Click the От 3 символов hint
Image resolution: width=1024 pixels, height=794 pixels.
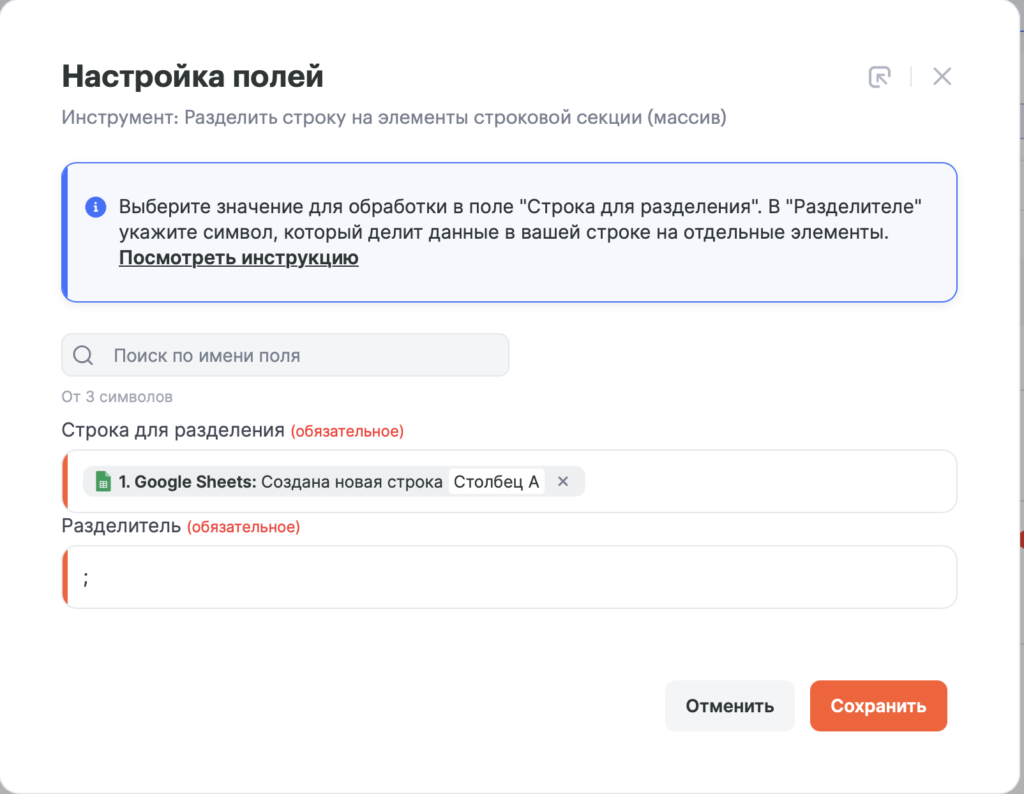117,397
